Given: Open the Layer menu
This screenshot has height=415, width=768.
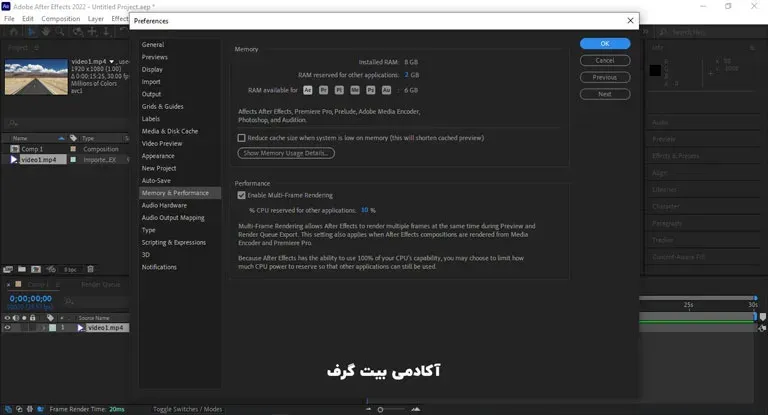Looking at the screenshot, I should pos(96,19).
